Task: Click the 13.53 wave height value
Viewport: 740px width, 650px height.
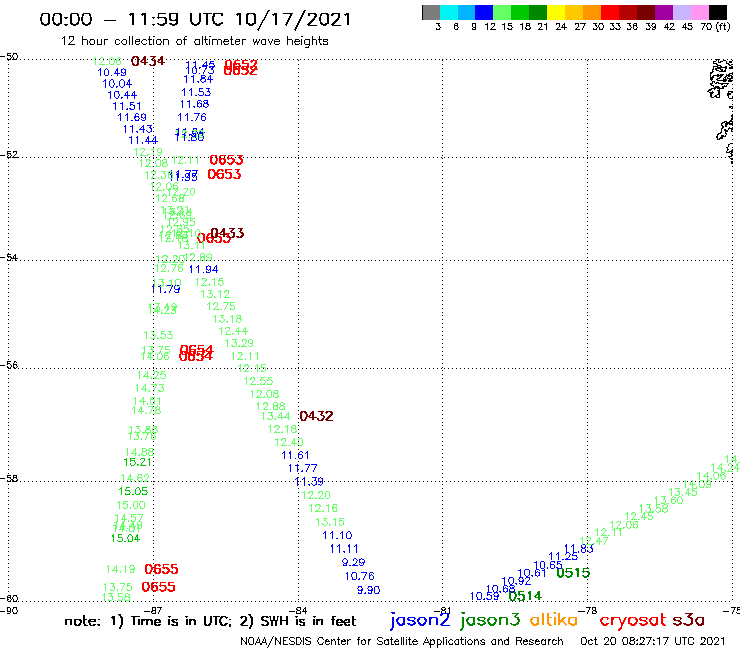Action: click(159, 335)
